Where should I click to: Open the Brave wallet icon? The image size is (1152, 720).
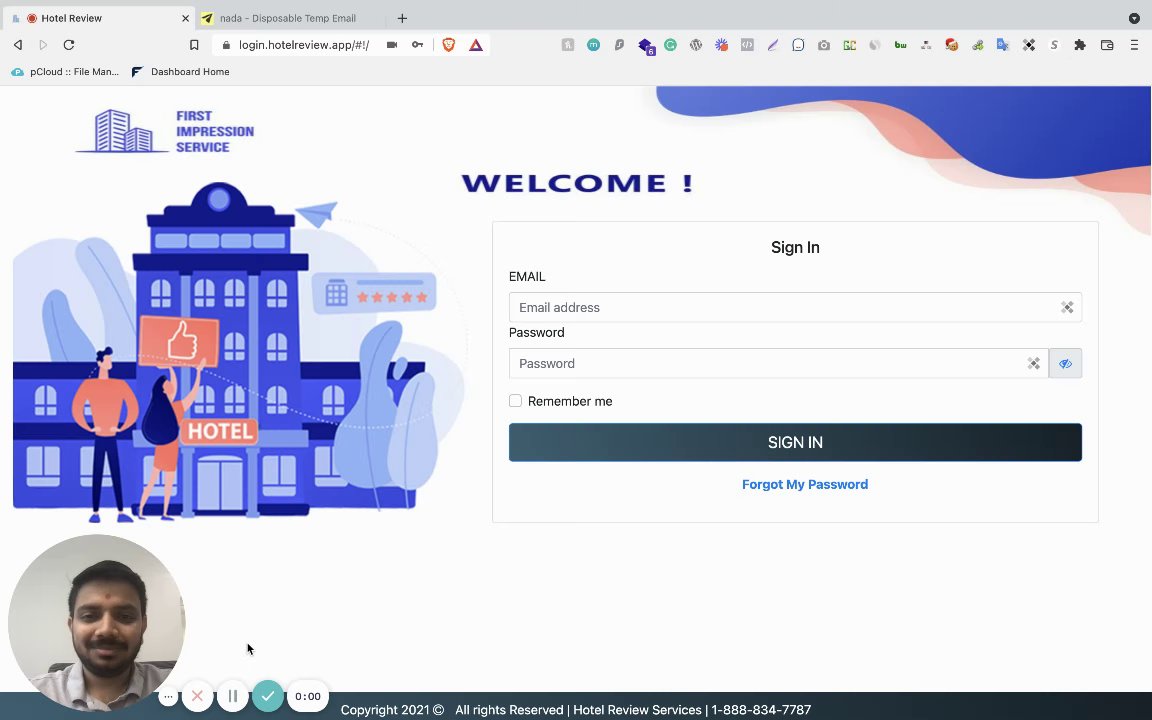(1107, 45)
